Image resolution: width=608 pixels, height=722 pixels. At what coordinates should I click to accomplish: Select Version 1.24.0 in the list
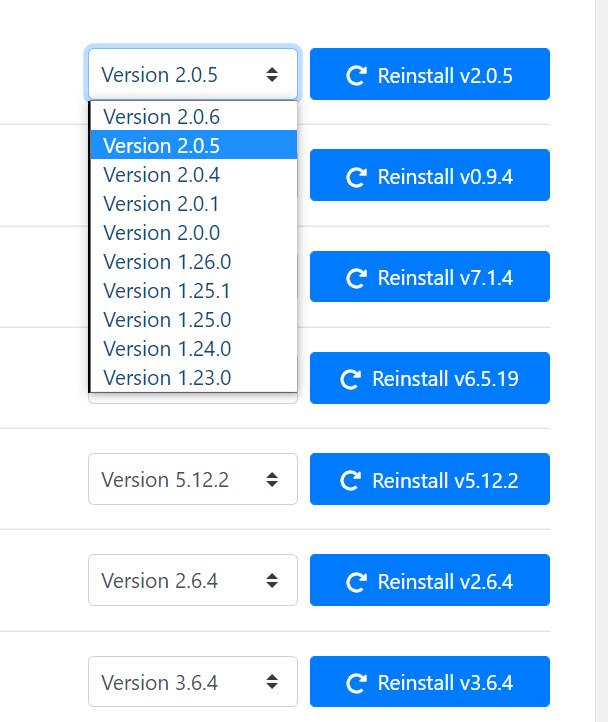click(x=193, y=349)
